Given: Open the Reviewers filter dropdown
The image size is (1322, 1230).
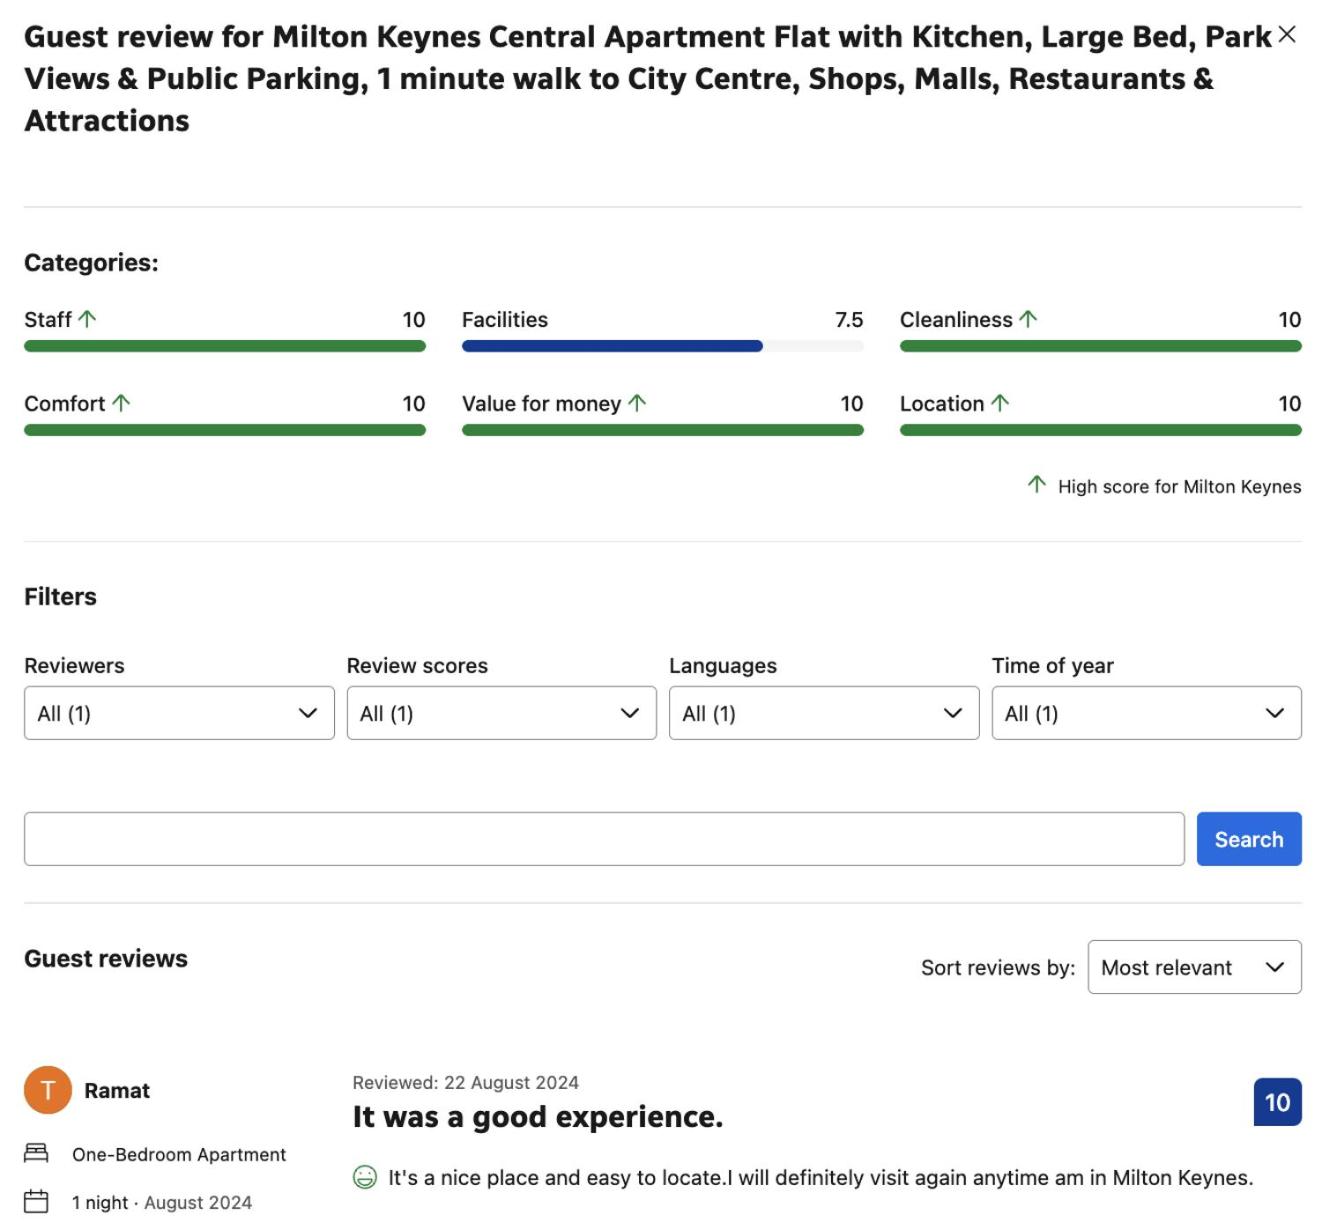Looking at the screenshot, I should coord(179,713).
